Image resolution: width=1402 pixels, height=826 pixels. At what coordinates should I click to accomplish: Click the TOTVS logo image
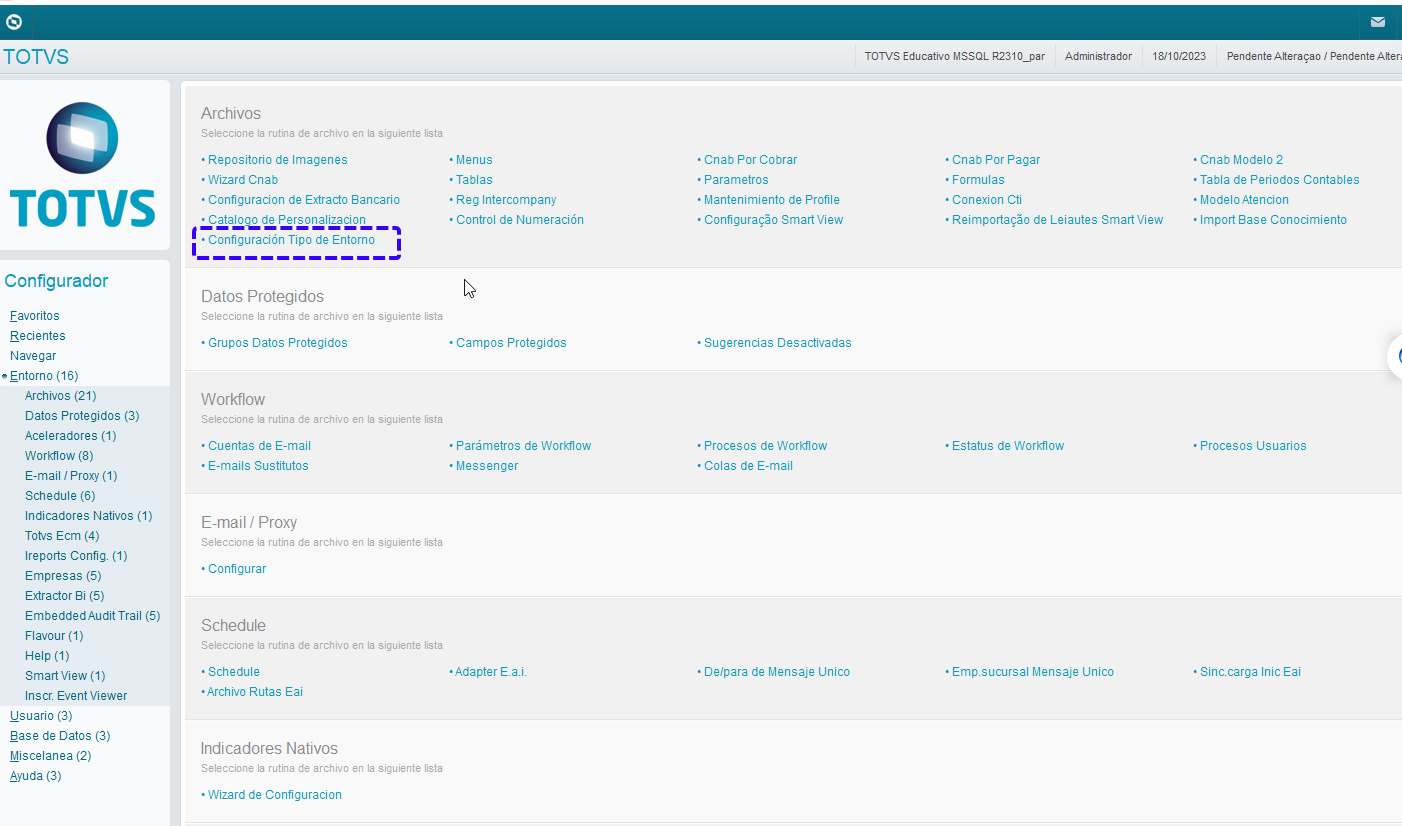(x=83, y=165)
